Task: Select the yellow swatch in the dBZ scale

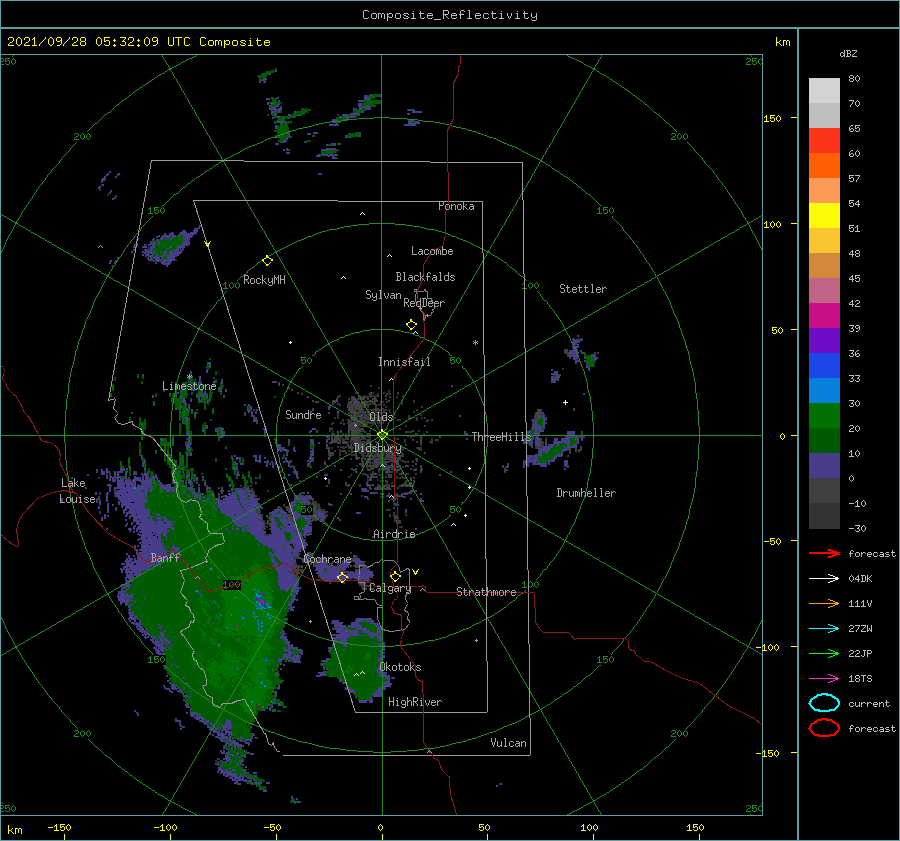Action: 824,216
